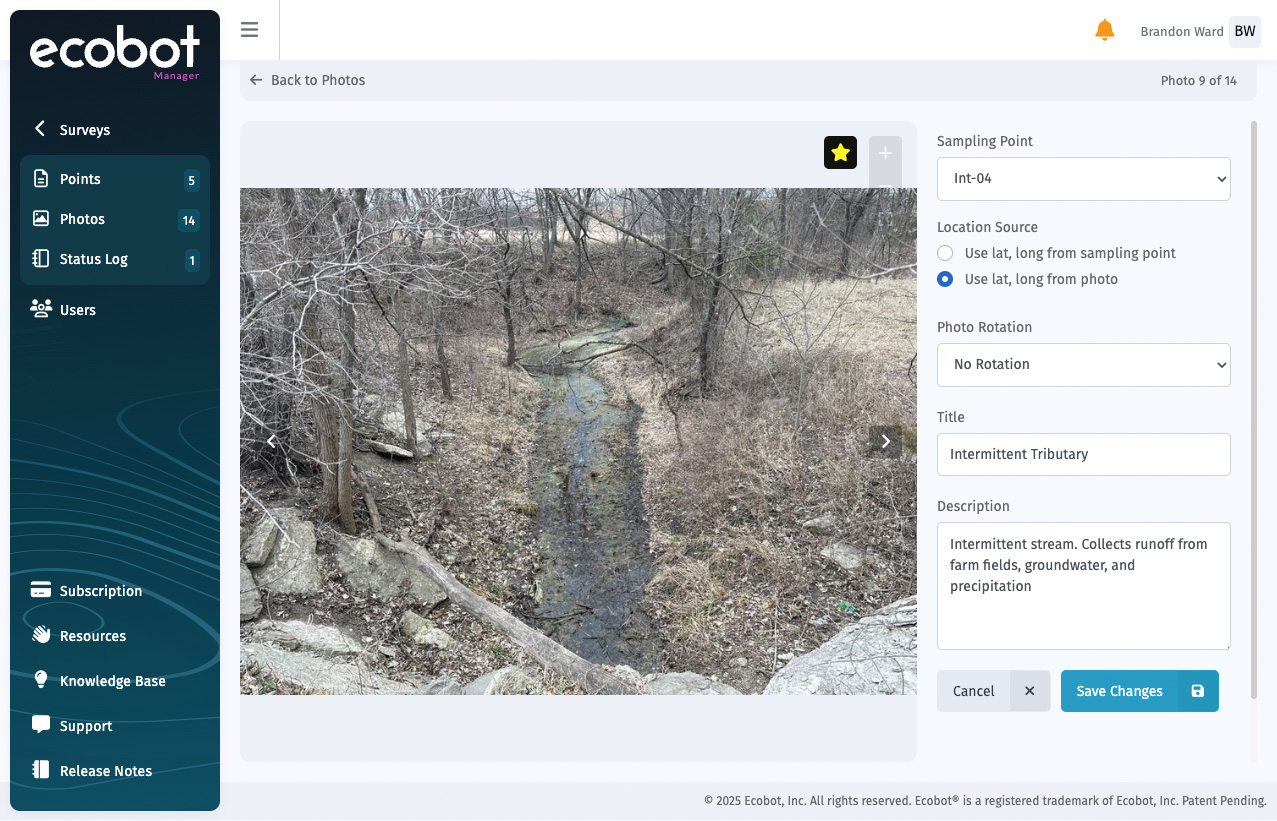Click the stream photo image
Screen dimensions: 1277x821
point(578,441)
